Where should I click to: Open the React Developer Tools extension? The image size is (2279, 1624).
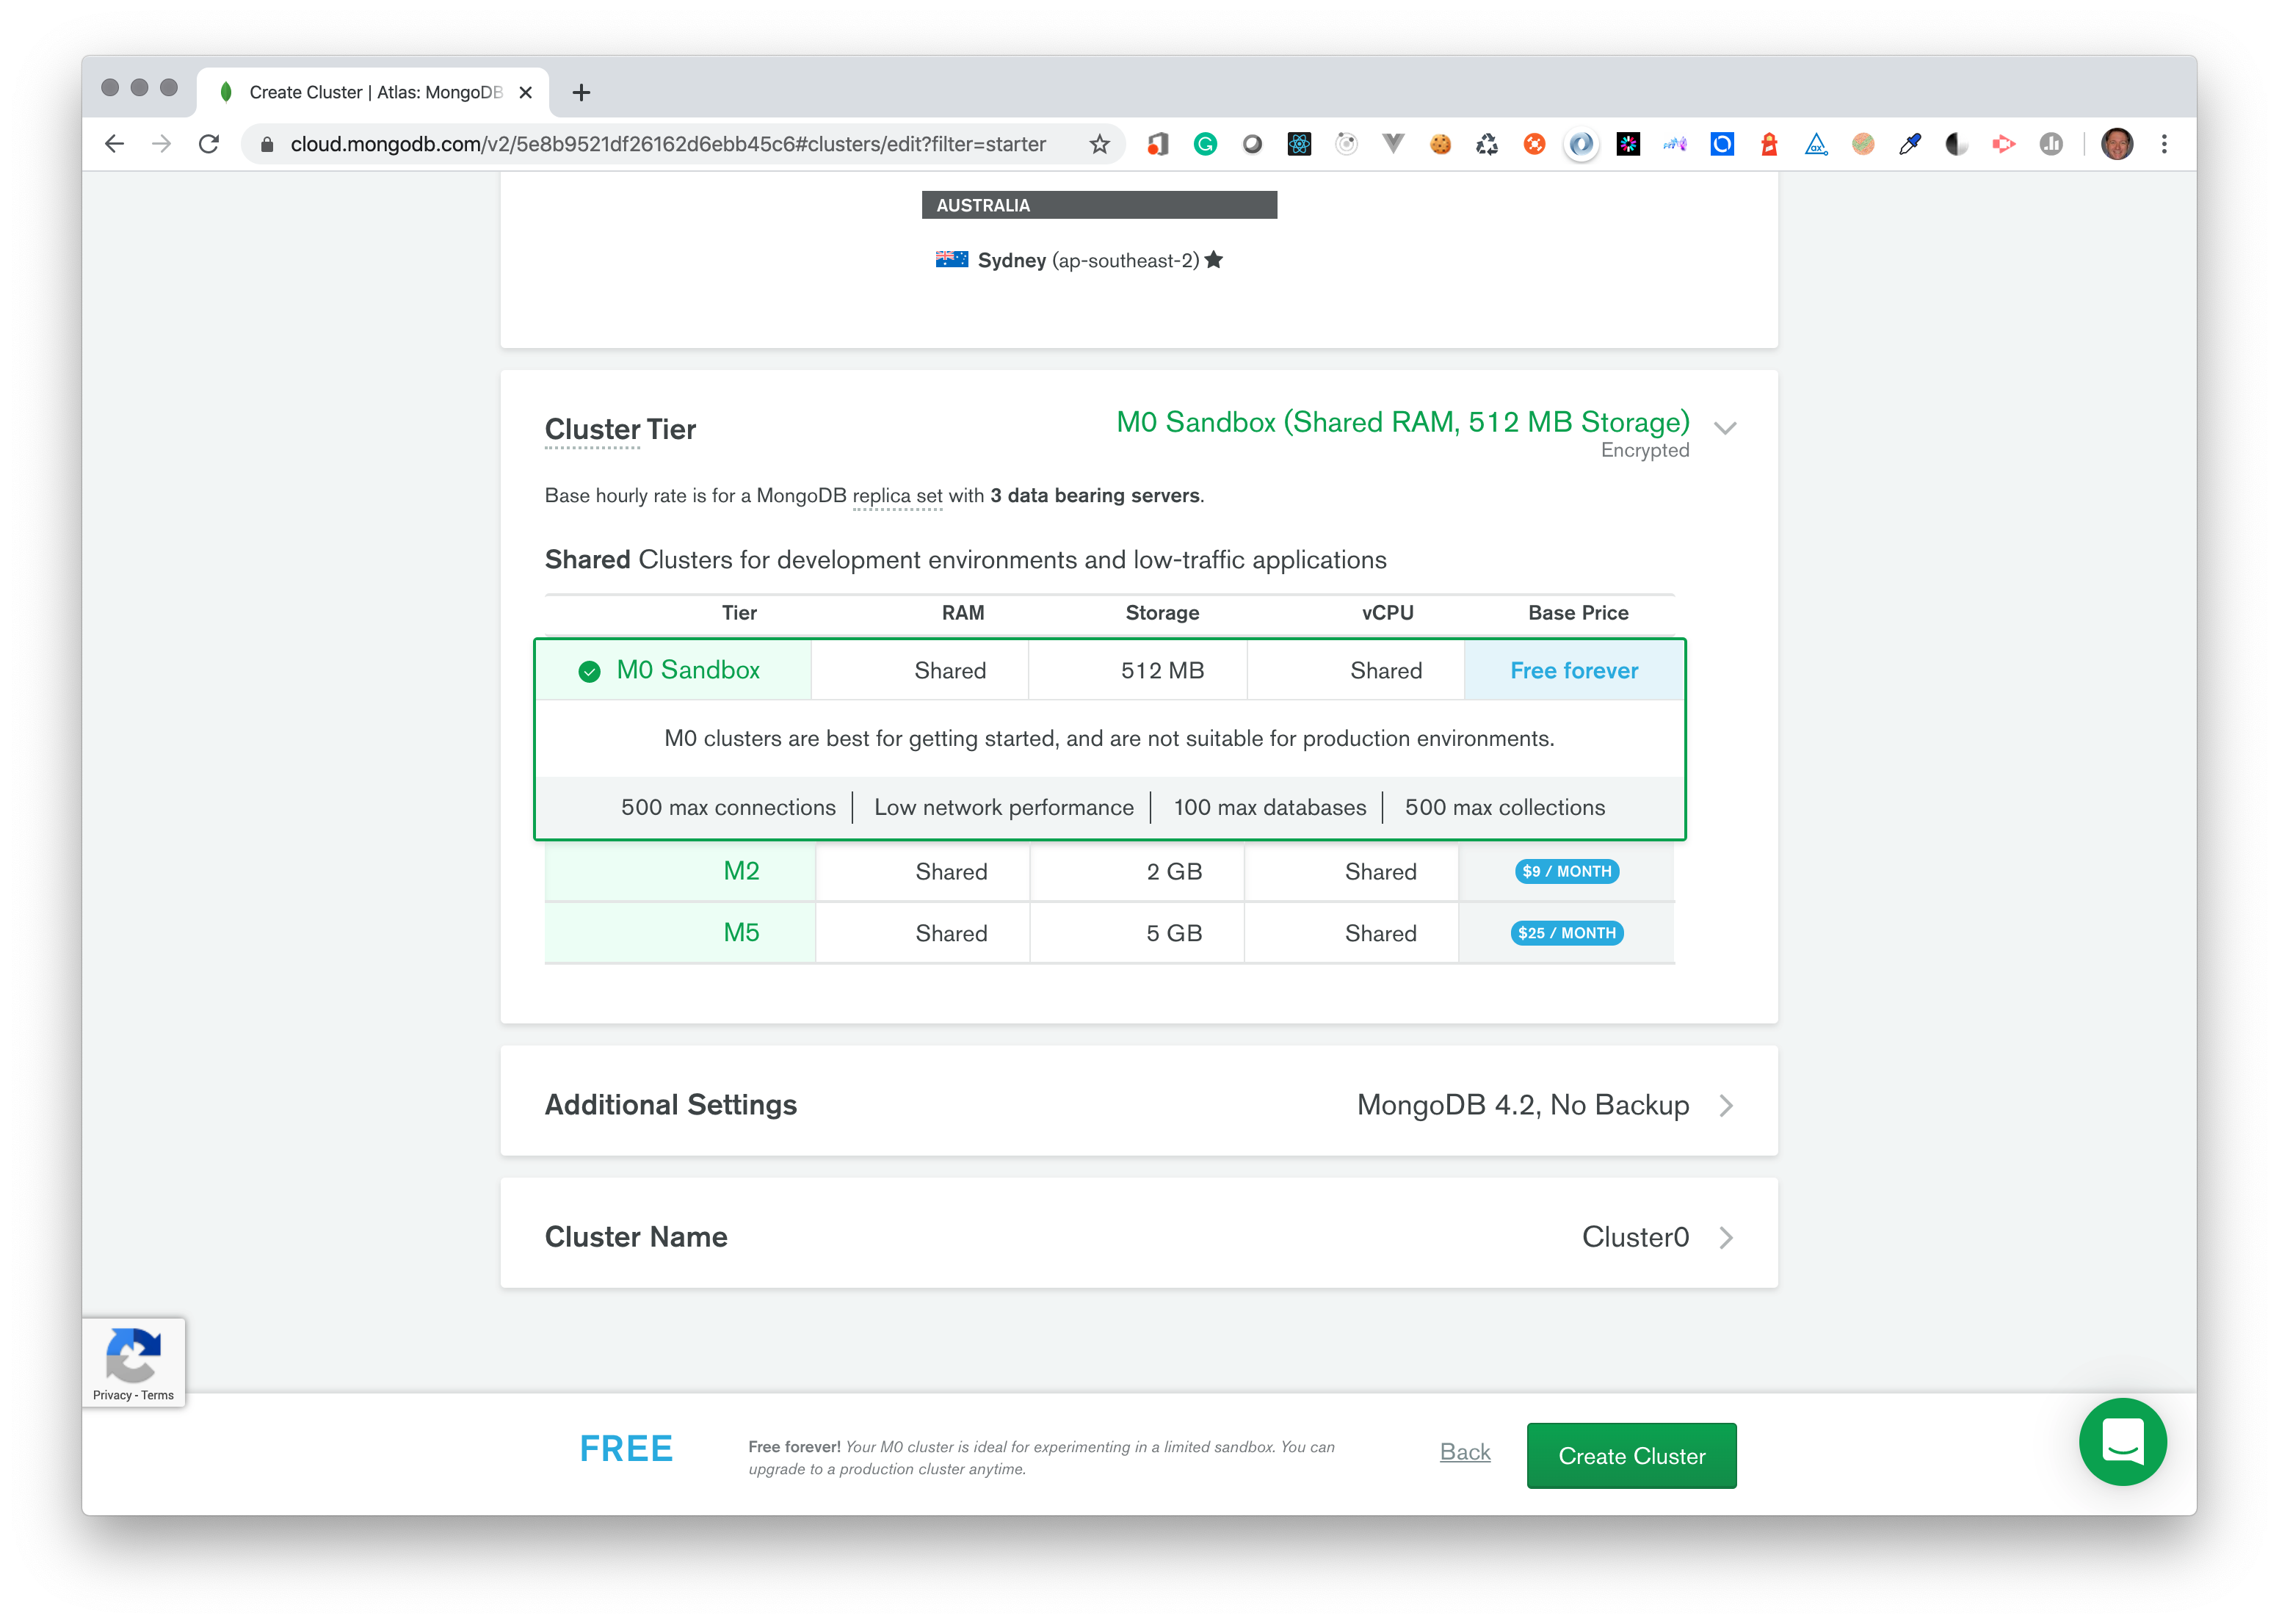click(x=1299, y=144)
